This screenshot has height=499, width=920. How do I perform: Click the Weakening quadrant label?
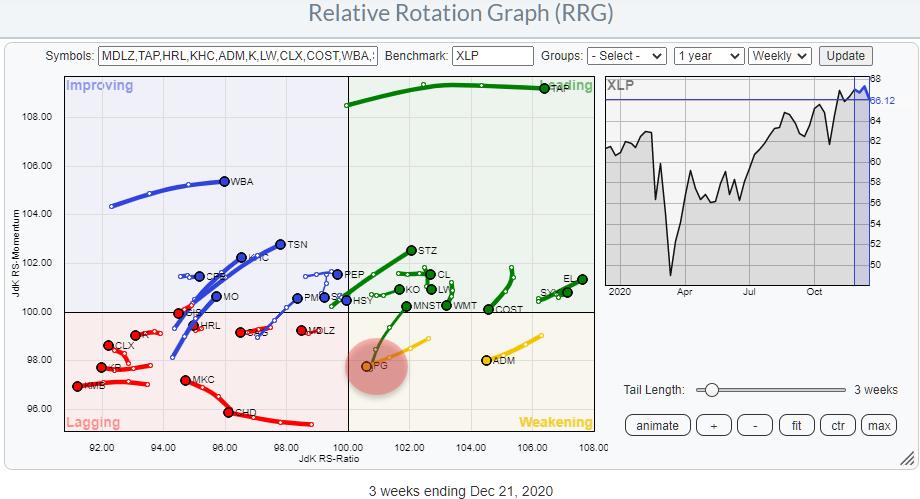coord(556,422)
